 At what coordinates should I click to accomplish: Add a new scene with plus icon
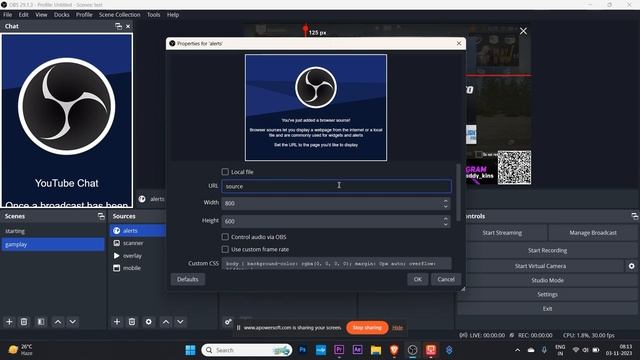tap(9, 322)
